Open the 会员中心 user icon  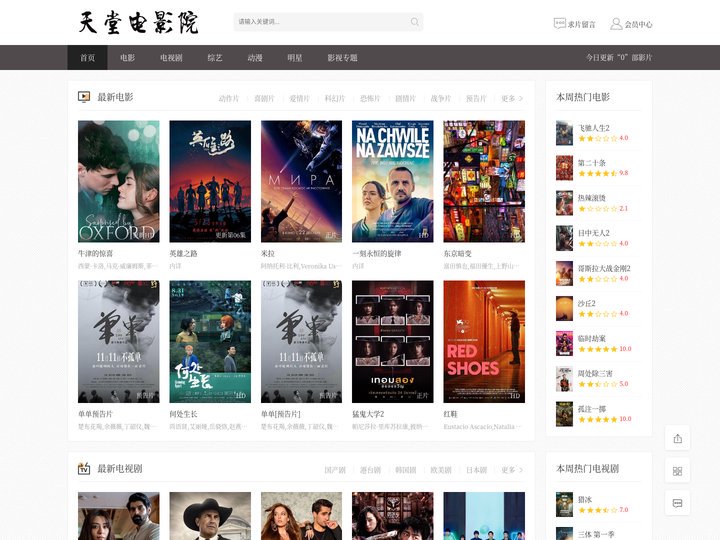[616, 23]
